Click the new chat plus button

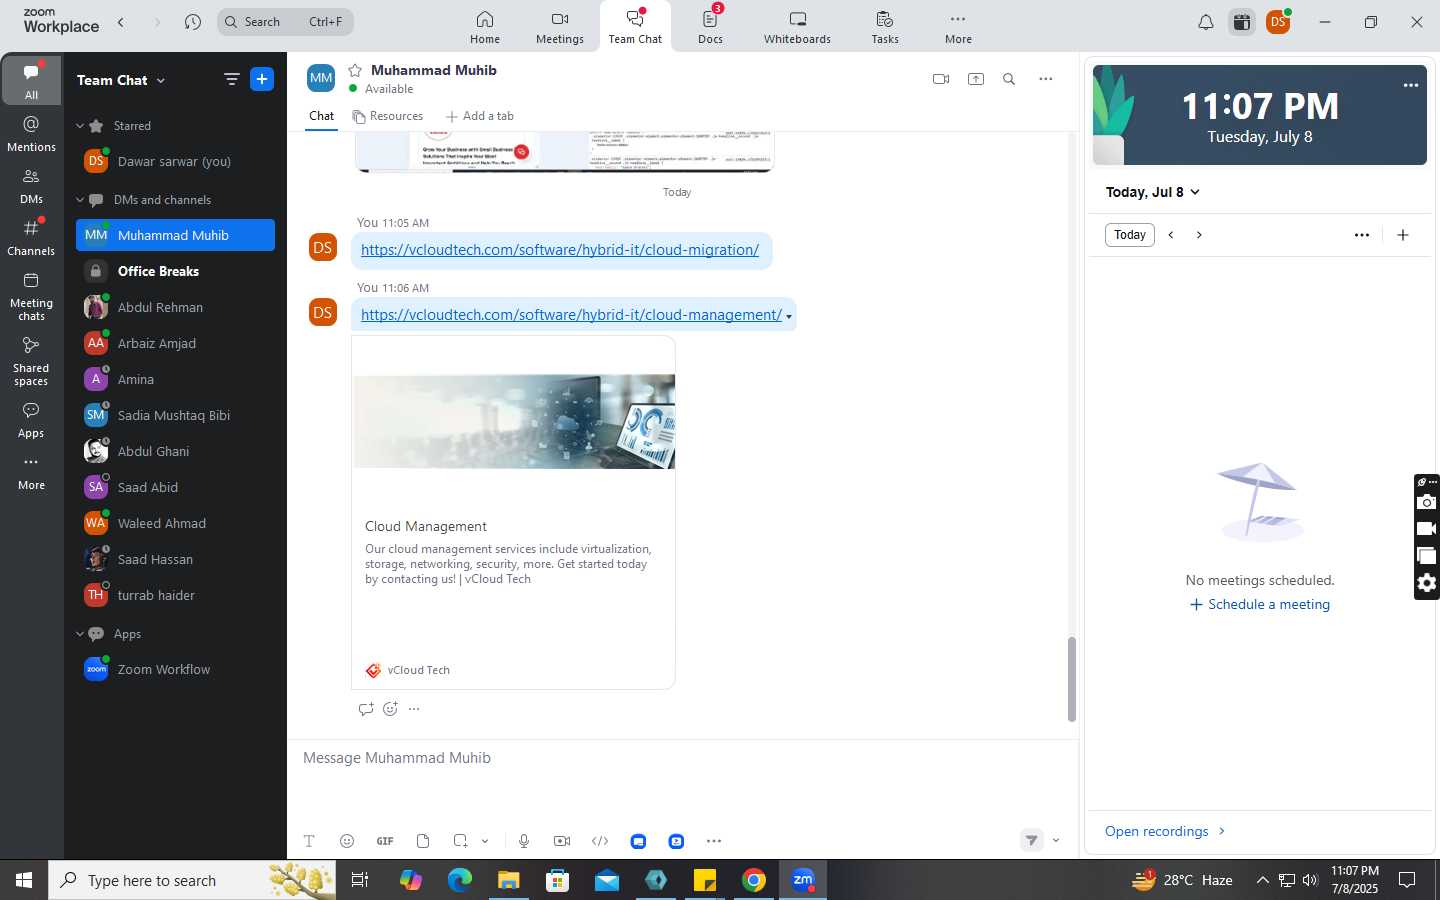pos(262,80)
